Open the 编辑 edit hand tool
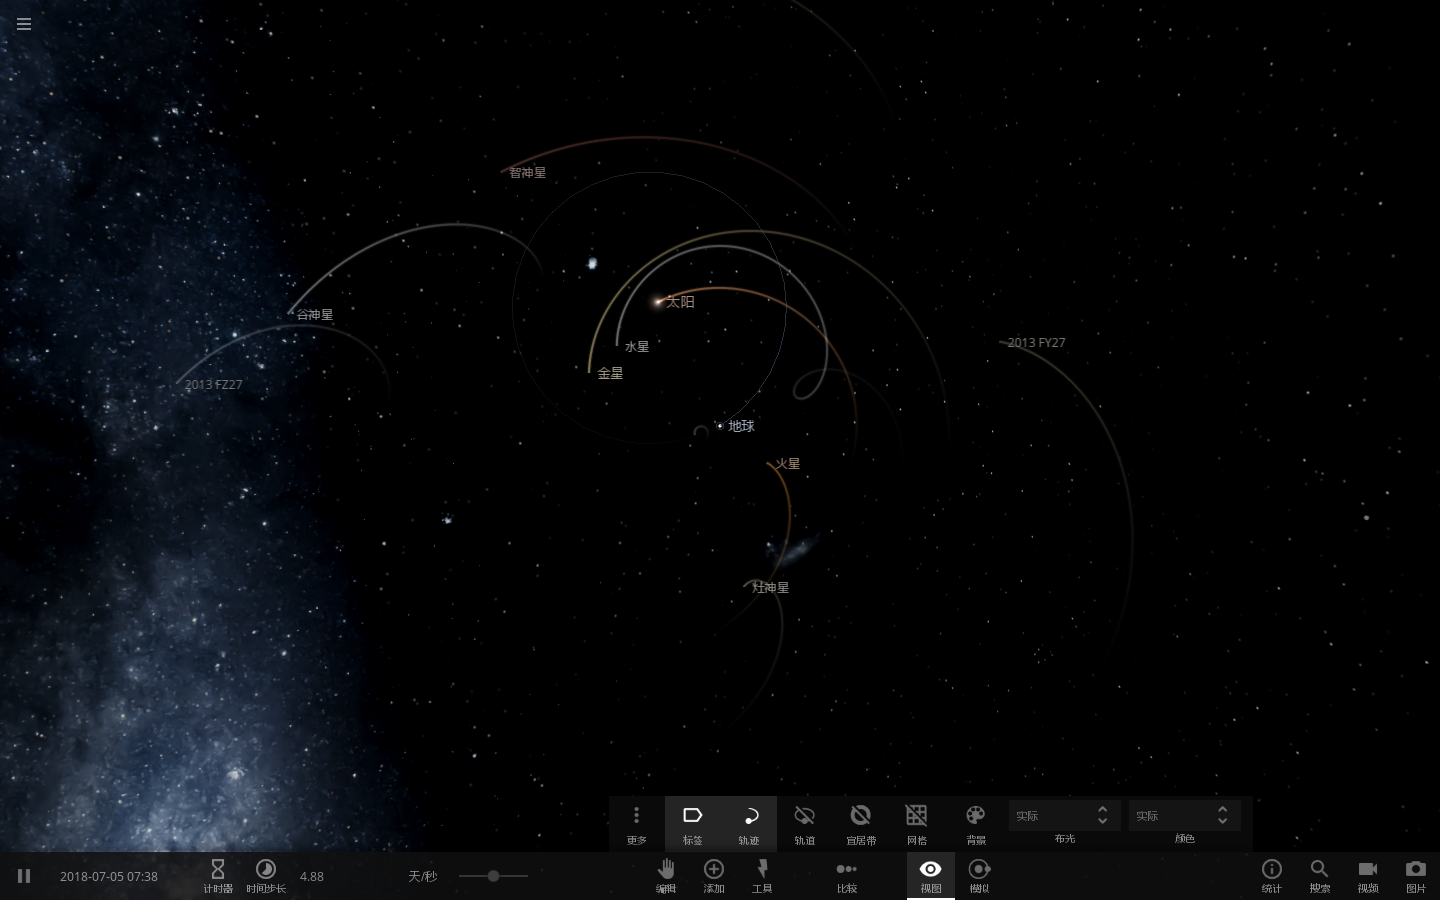This screenshot has width=1440, height=900. click(666, 875)
